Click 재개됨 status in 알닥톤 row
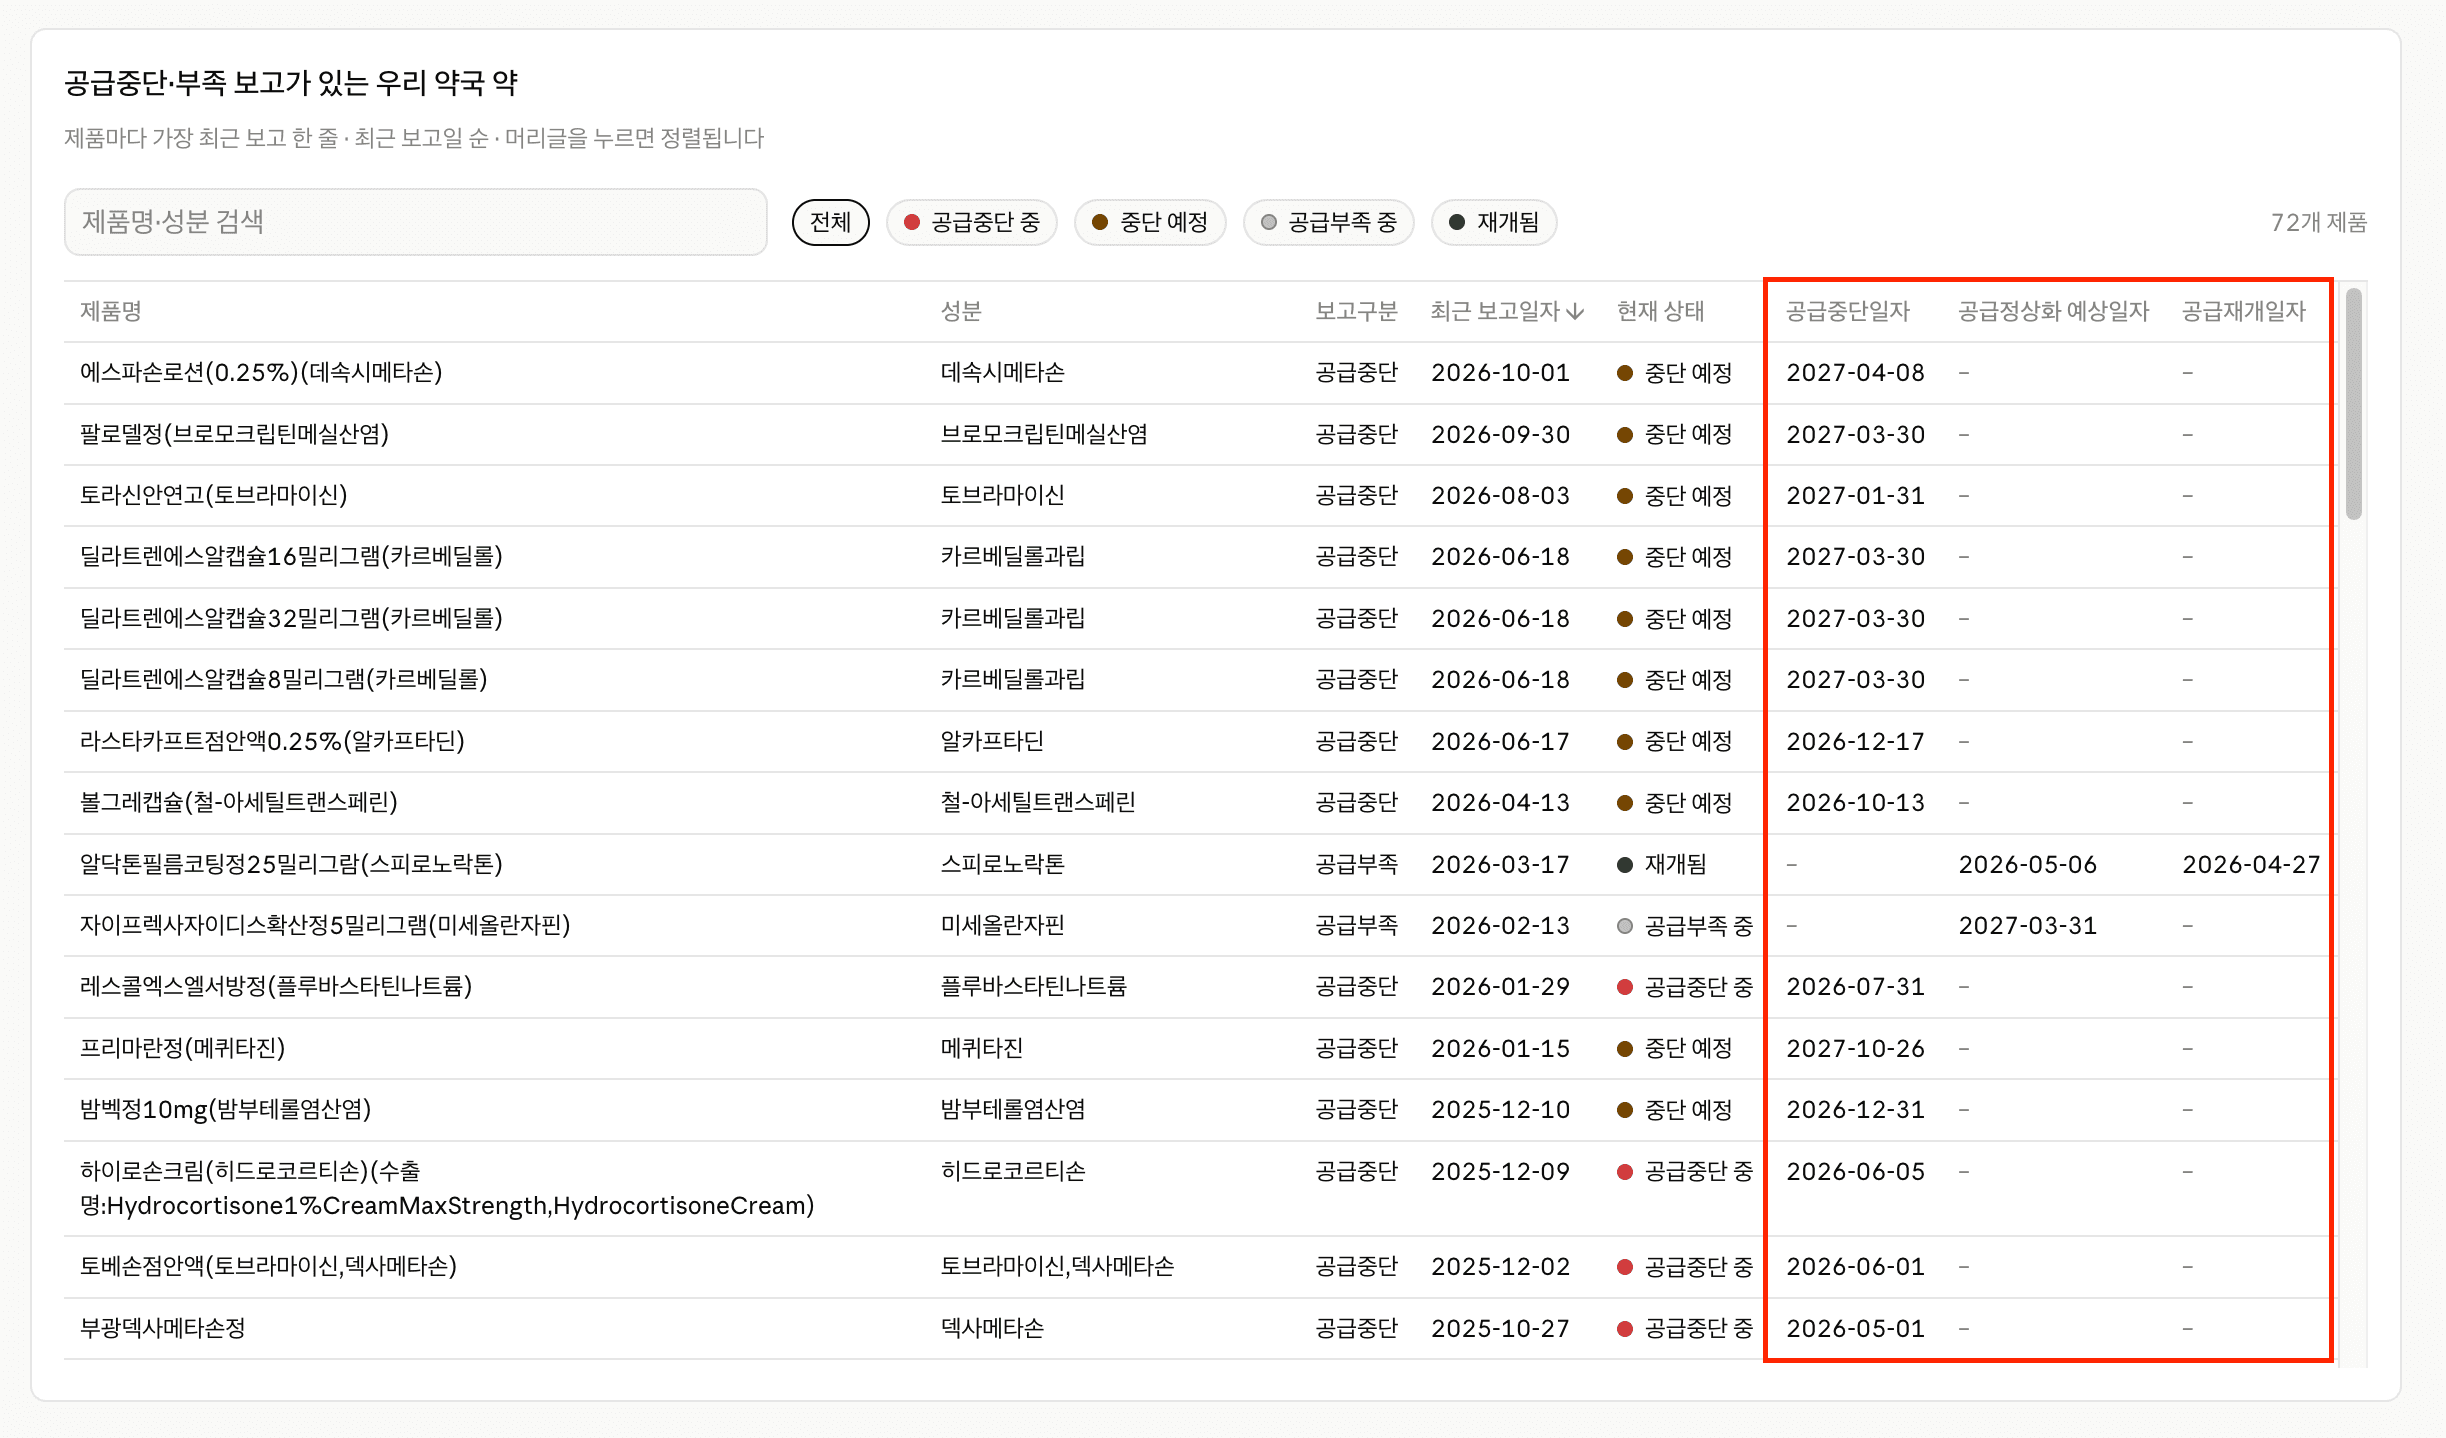This screenshot has height=1438, width=2446. (1662, 865)
